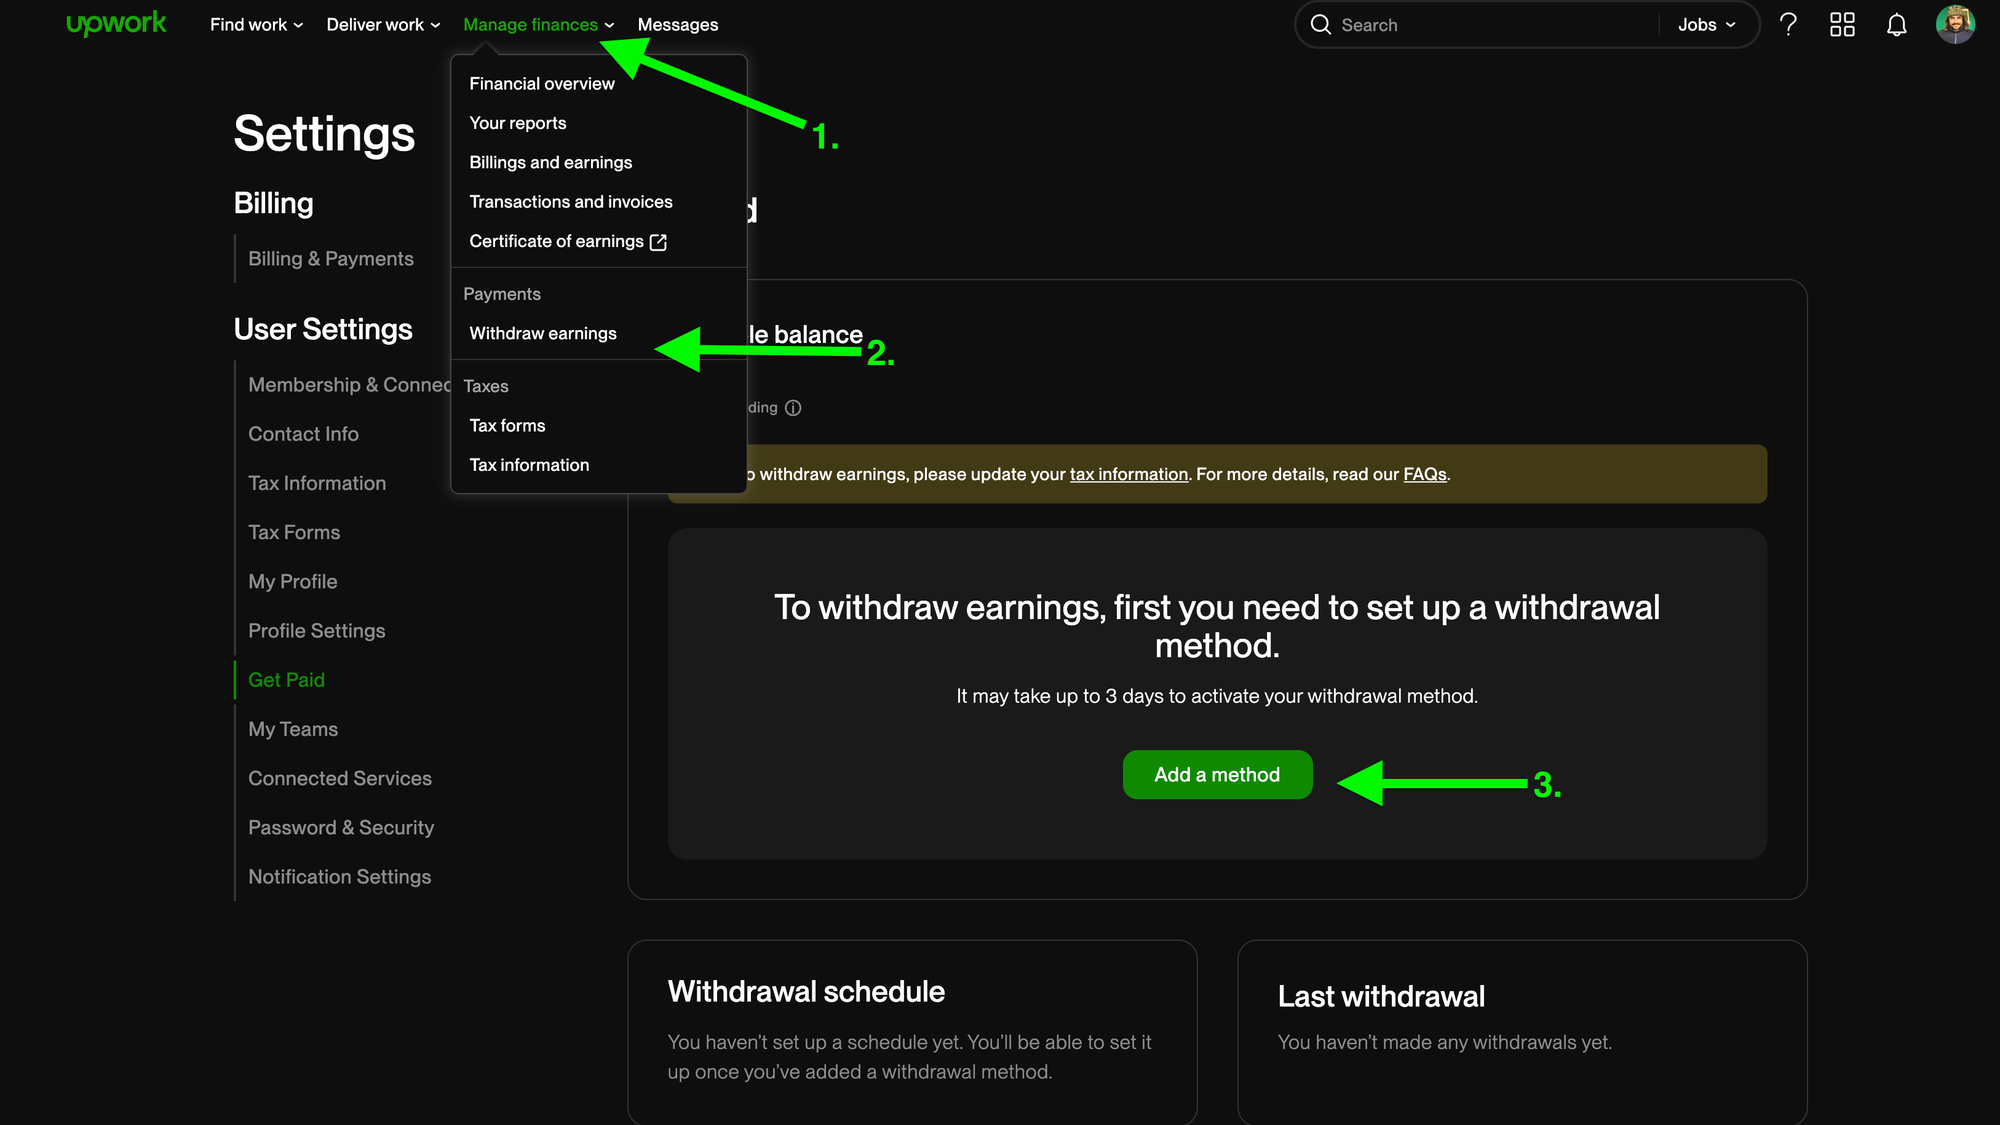Screen dimensions: 2000x1125
Task: Click the Add a method button
Action: (x=1217, y=774)
